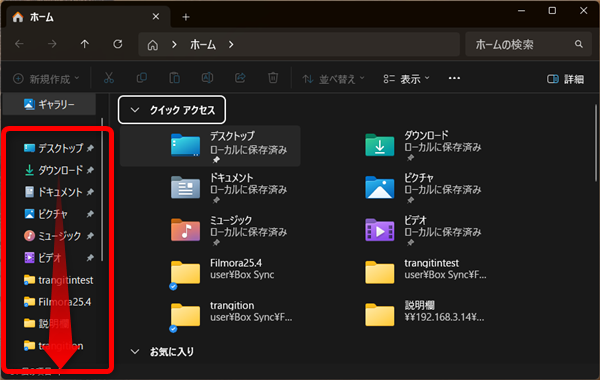Open the デスクトップ folder in Quick Access

click(x=210, y=146)
